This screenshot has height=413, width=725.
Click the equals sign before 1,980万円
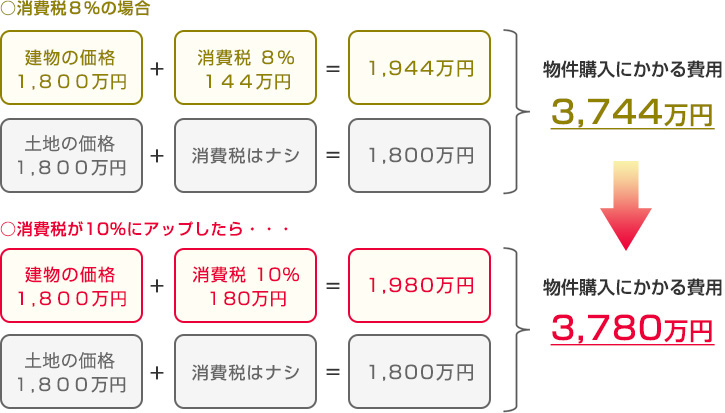(333, 286)
